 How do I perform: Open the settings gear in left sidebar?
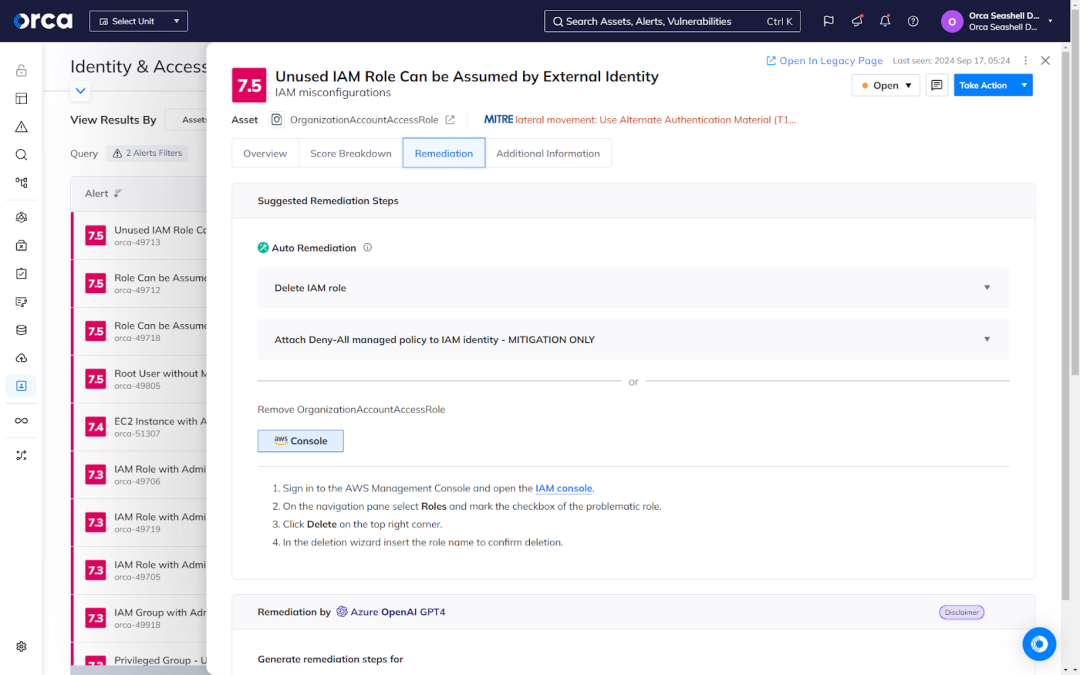(x=21, y=647)
